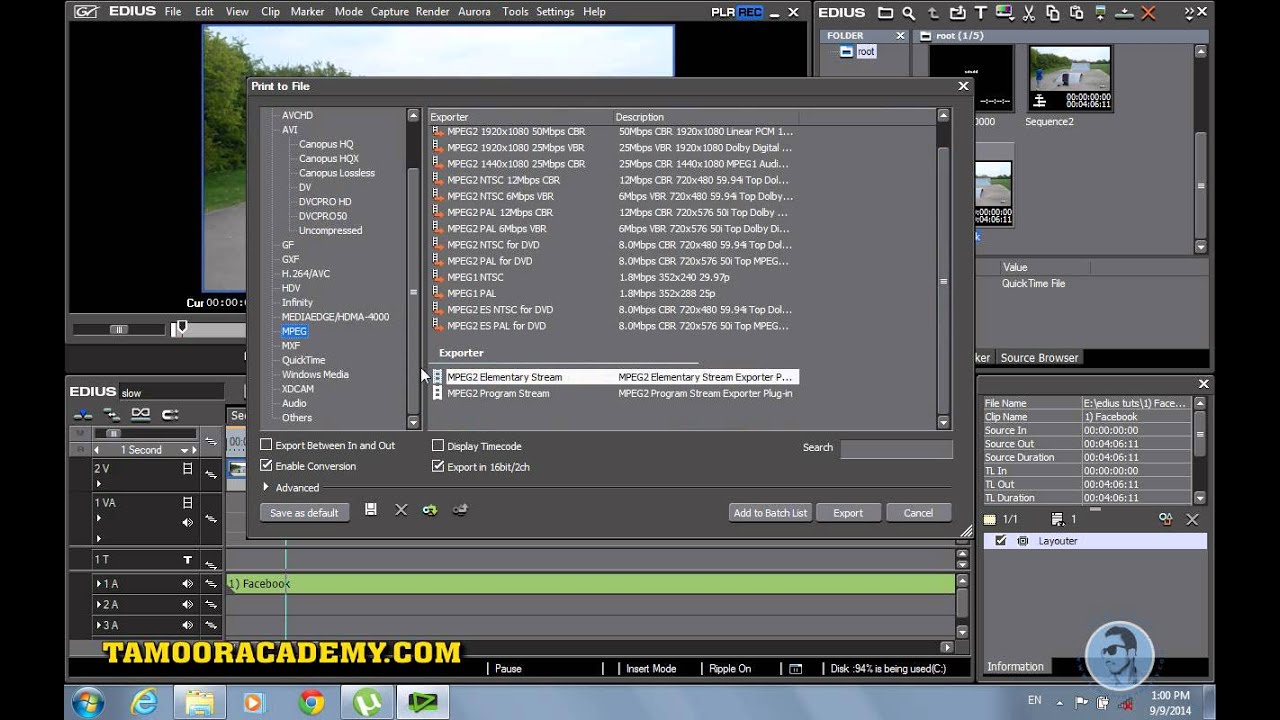Expand track 3 A triangle
This screenshot has width=1280, height=720.
click(98, 626)
